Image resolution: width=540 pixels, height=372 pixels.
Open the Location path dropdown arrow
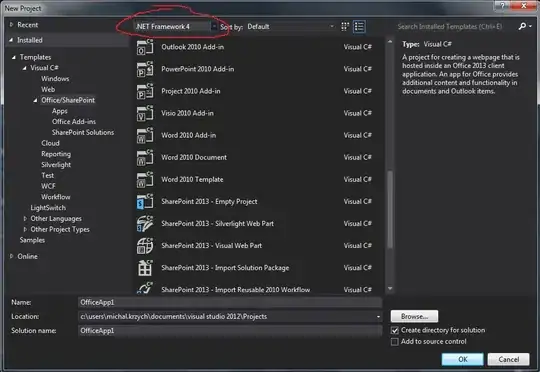pos(378,317)
